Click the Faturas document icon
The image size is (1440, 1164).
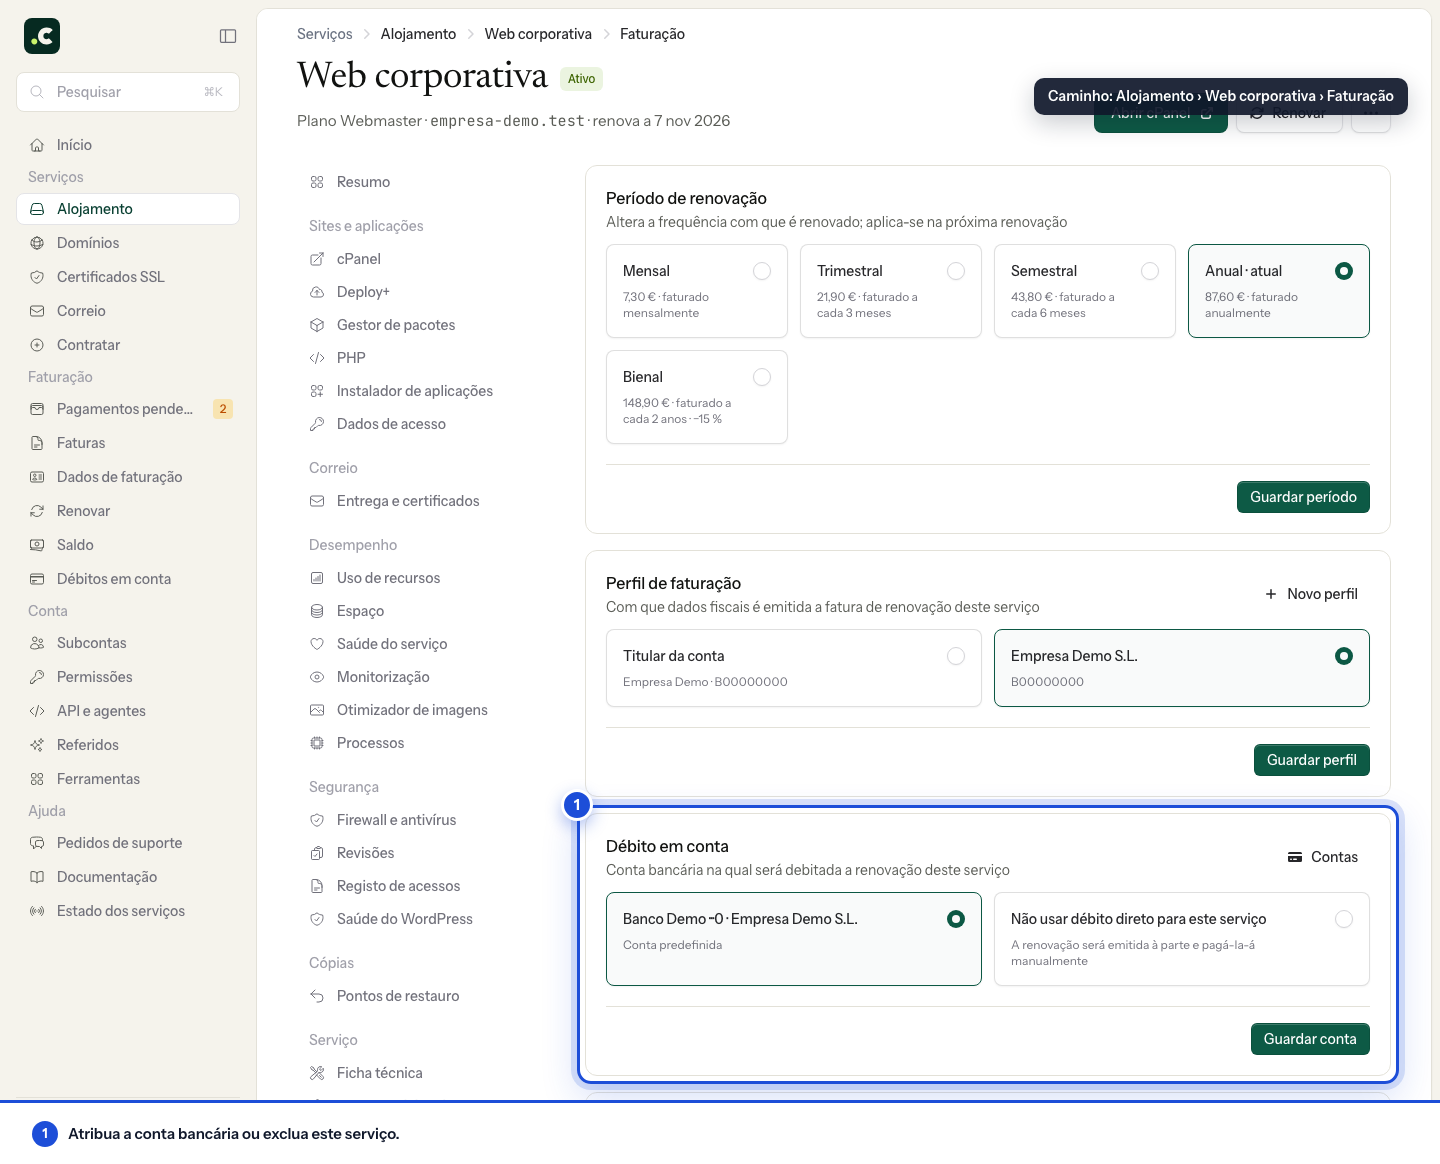click(x=37, y=443)
